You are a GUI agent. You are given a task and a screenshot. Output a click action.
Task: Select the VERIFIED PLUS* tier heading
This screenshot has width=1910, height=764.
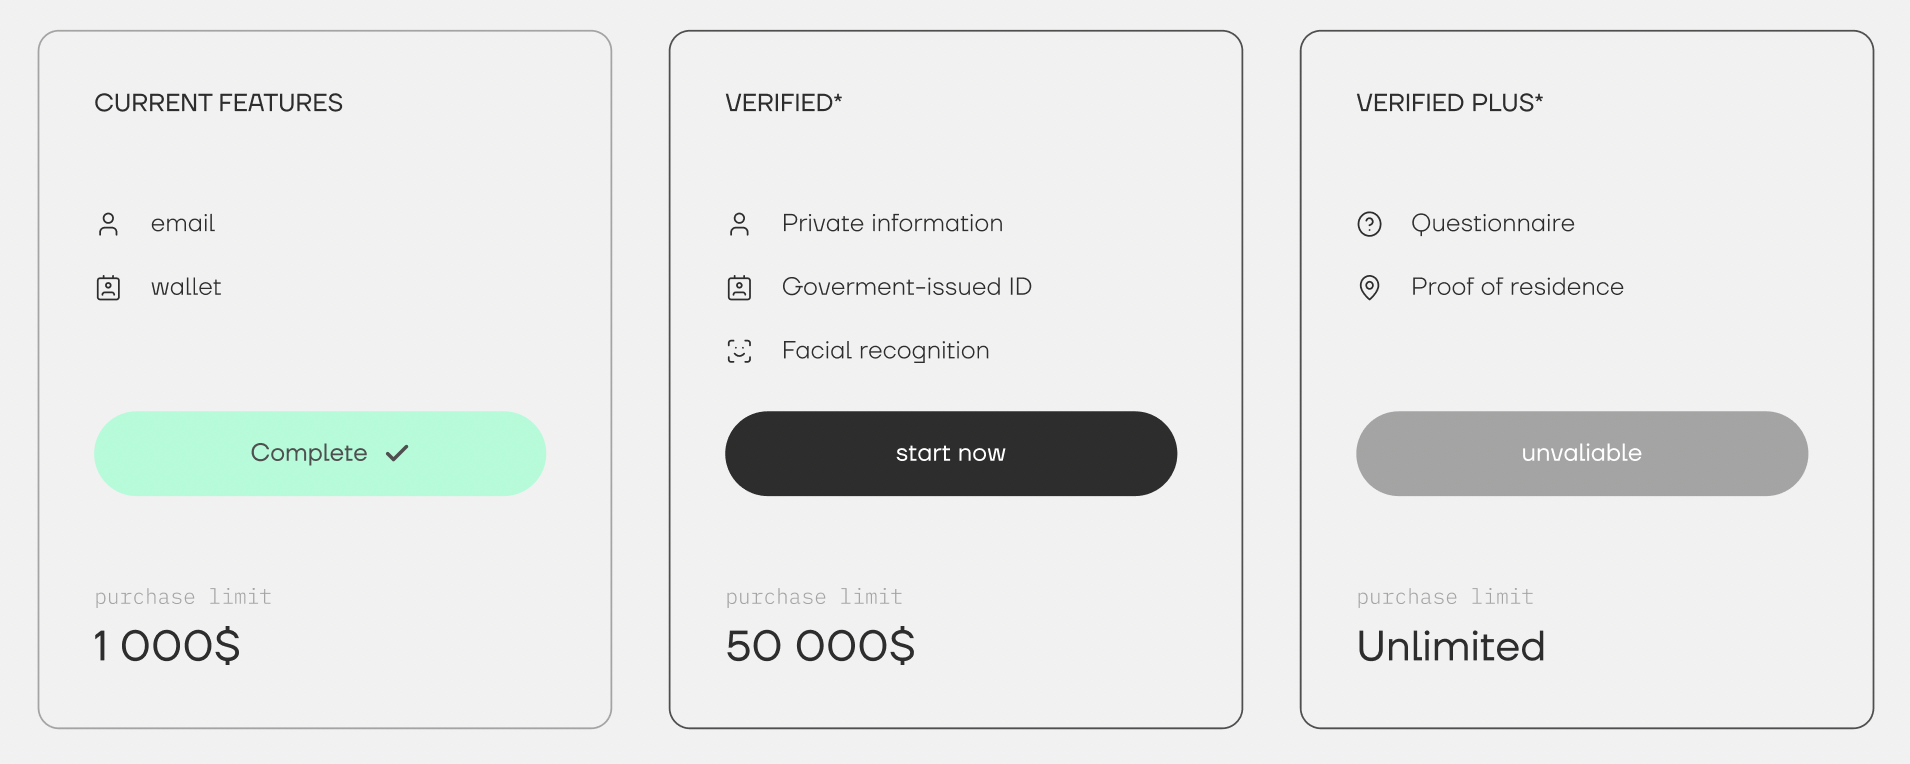1450,103
